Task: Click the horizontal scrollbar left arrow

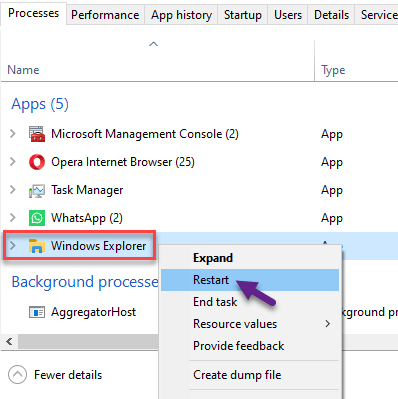Action: (9, 342)
